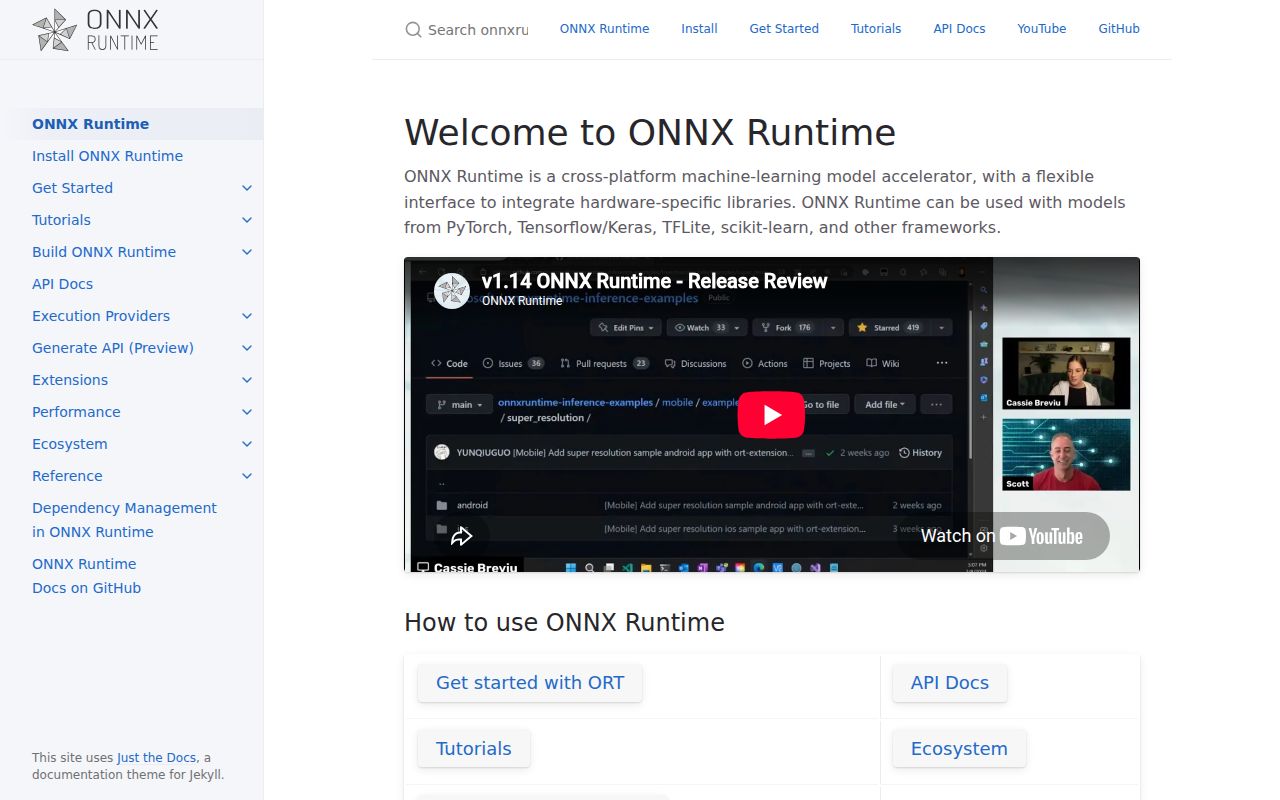Click the Ecosystem button in content
Screen dimensions: 1280x800
tap(959, 749)
